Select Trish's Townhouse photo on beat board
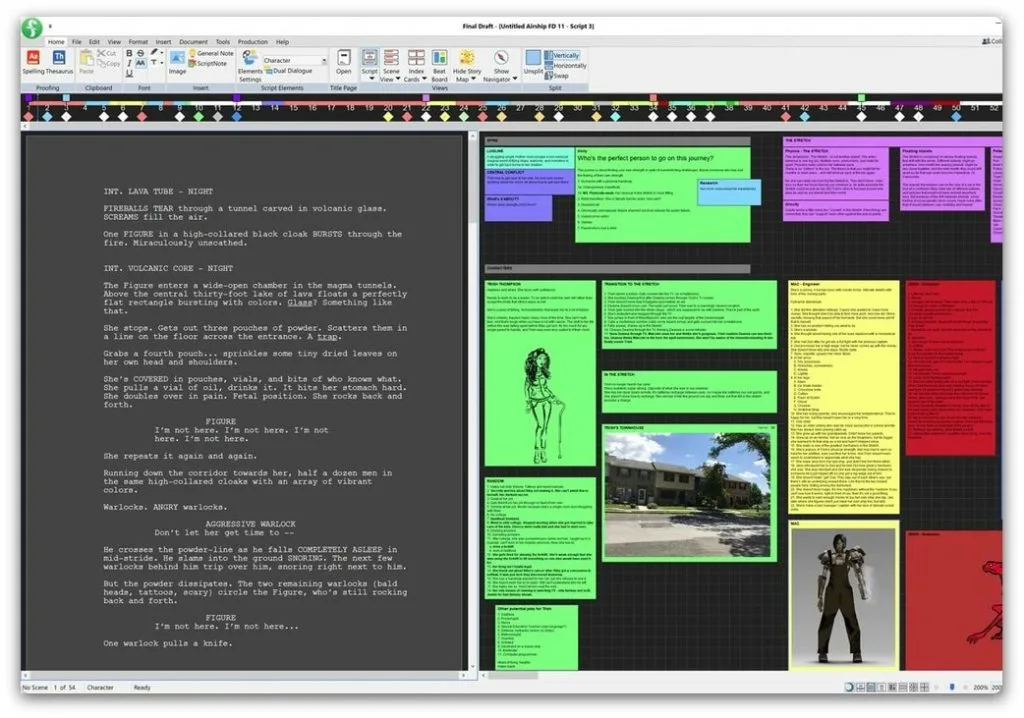 click(x=687, y=495)
